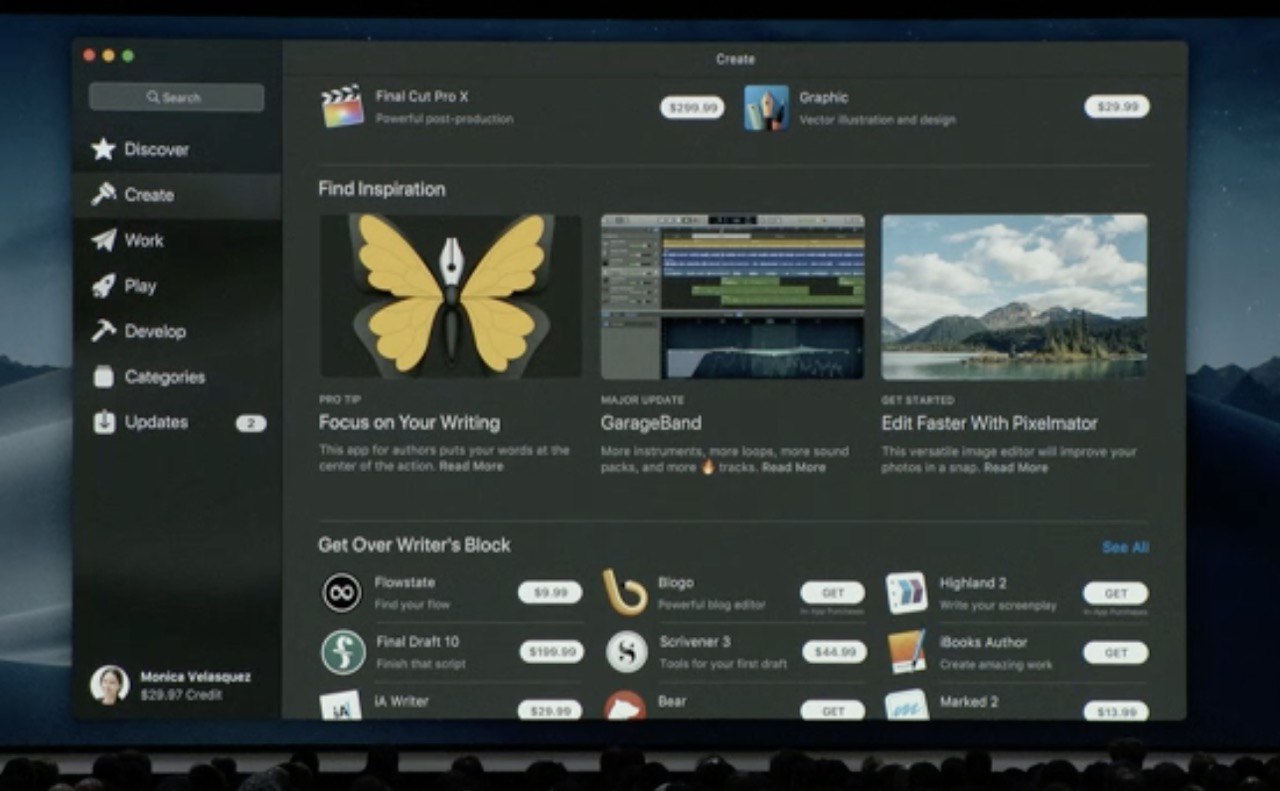The height and width of the screenshot is (791, 1280).
Task: Click Read More under Focus on Your Writing
Action: [x=471, y=466]
